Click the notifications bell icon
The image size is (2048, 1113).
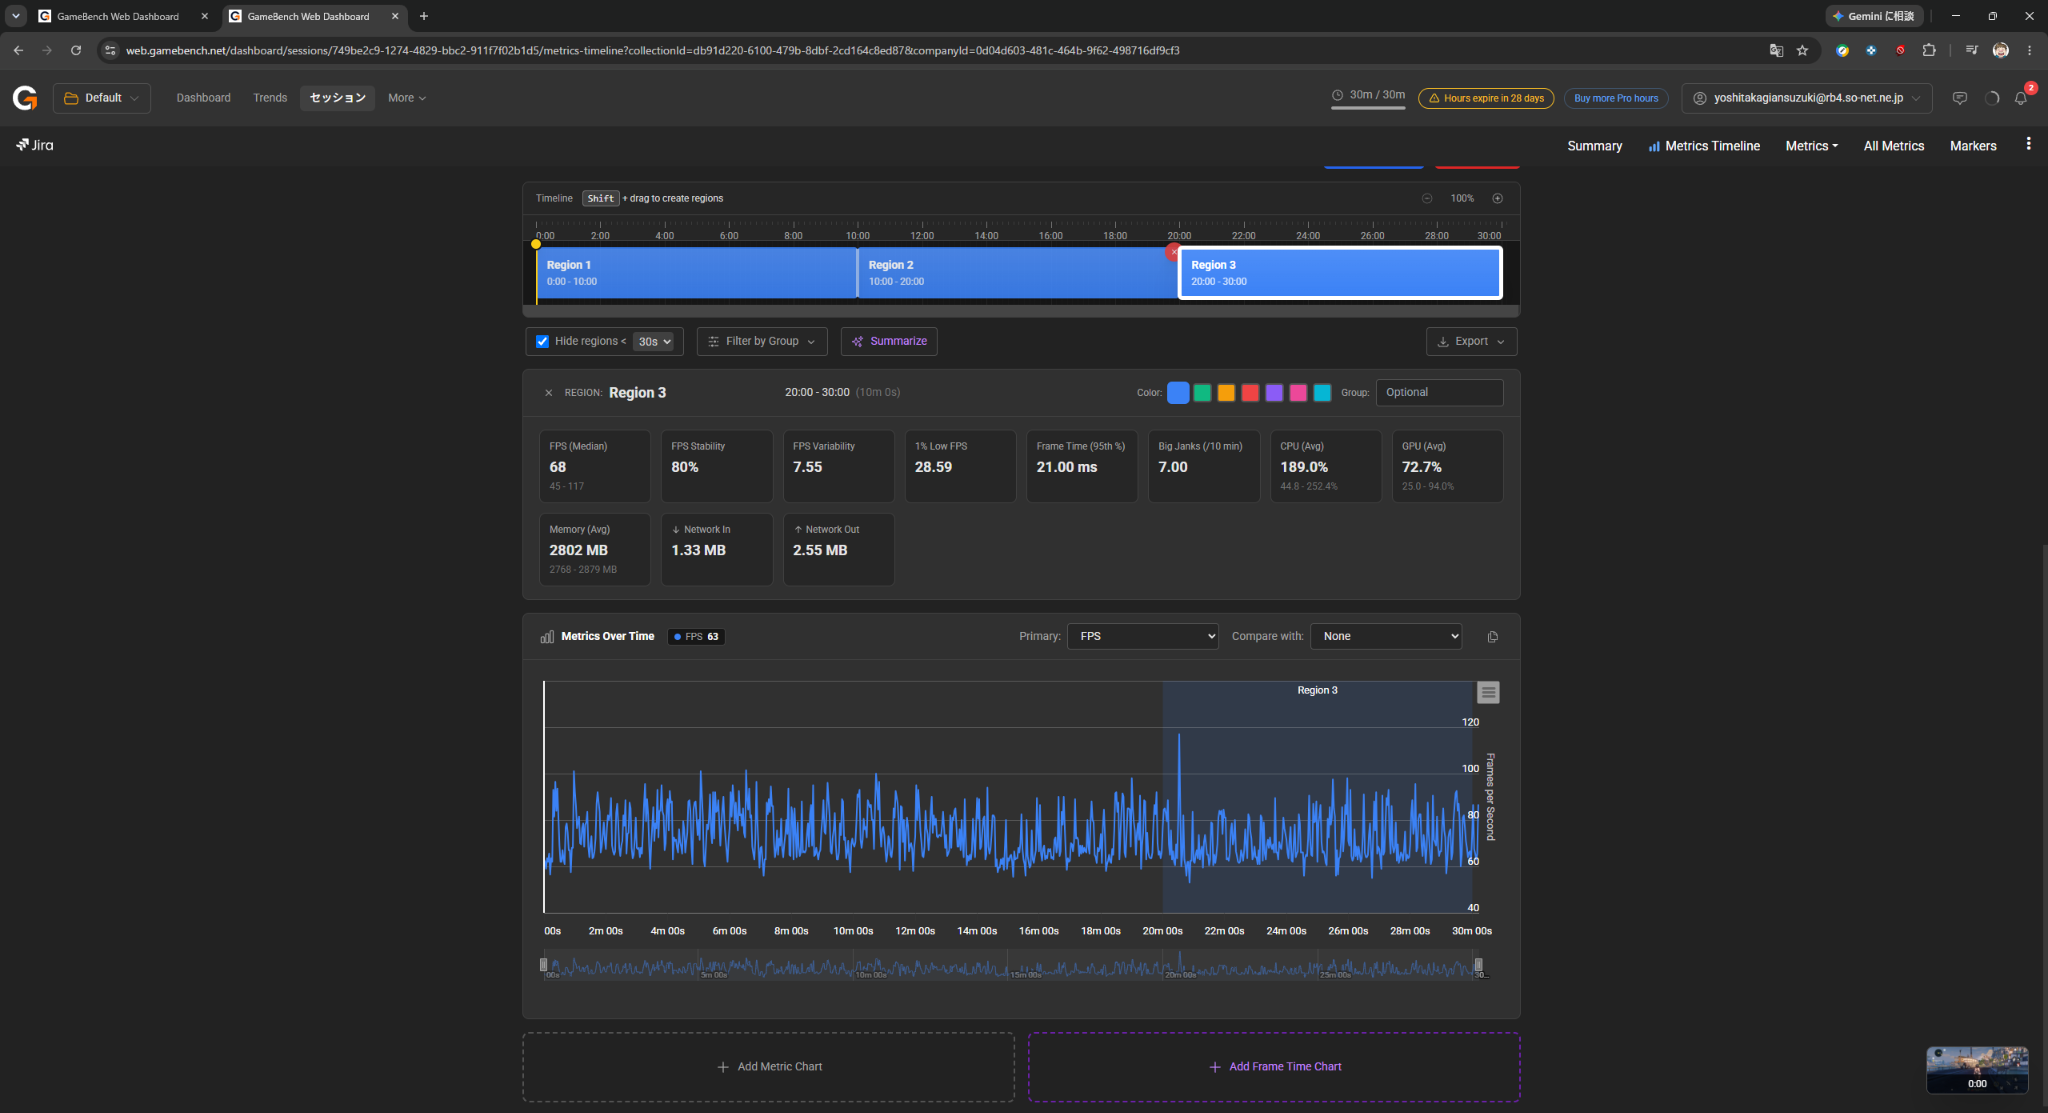(x=2020, y=98)
